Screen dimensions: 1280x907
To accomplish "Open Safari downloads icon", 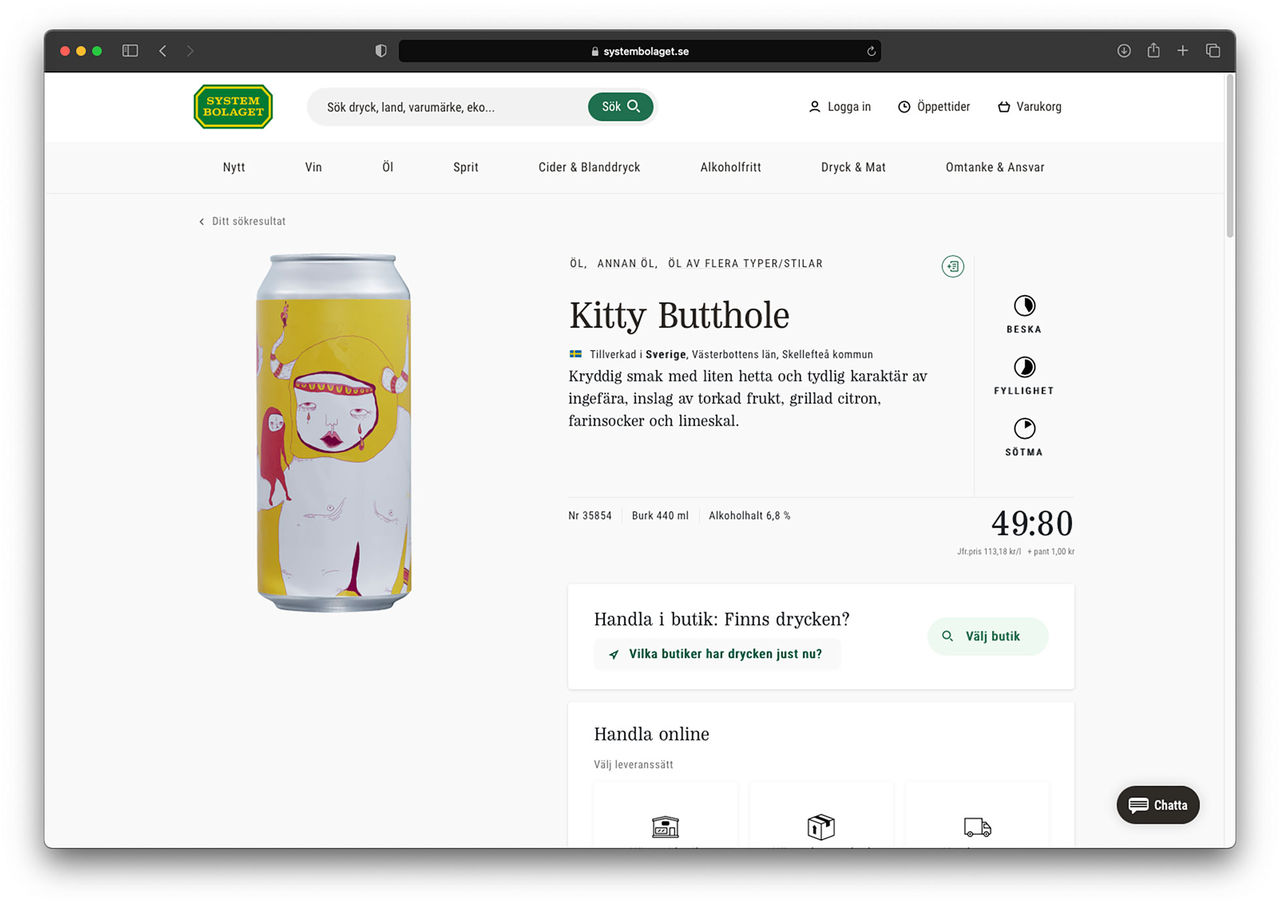I will [1124, 51].
